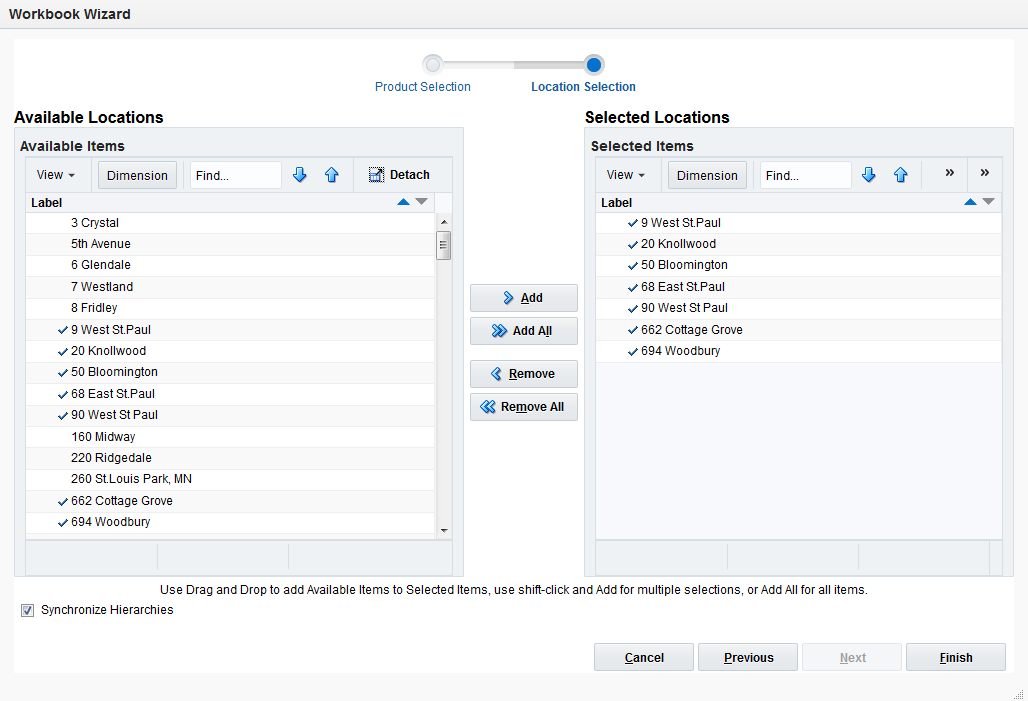Select 694 Woodbury in Available Items
1028x701 pixels.
tap(230, 522)
